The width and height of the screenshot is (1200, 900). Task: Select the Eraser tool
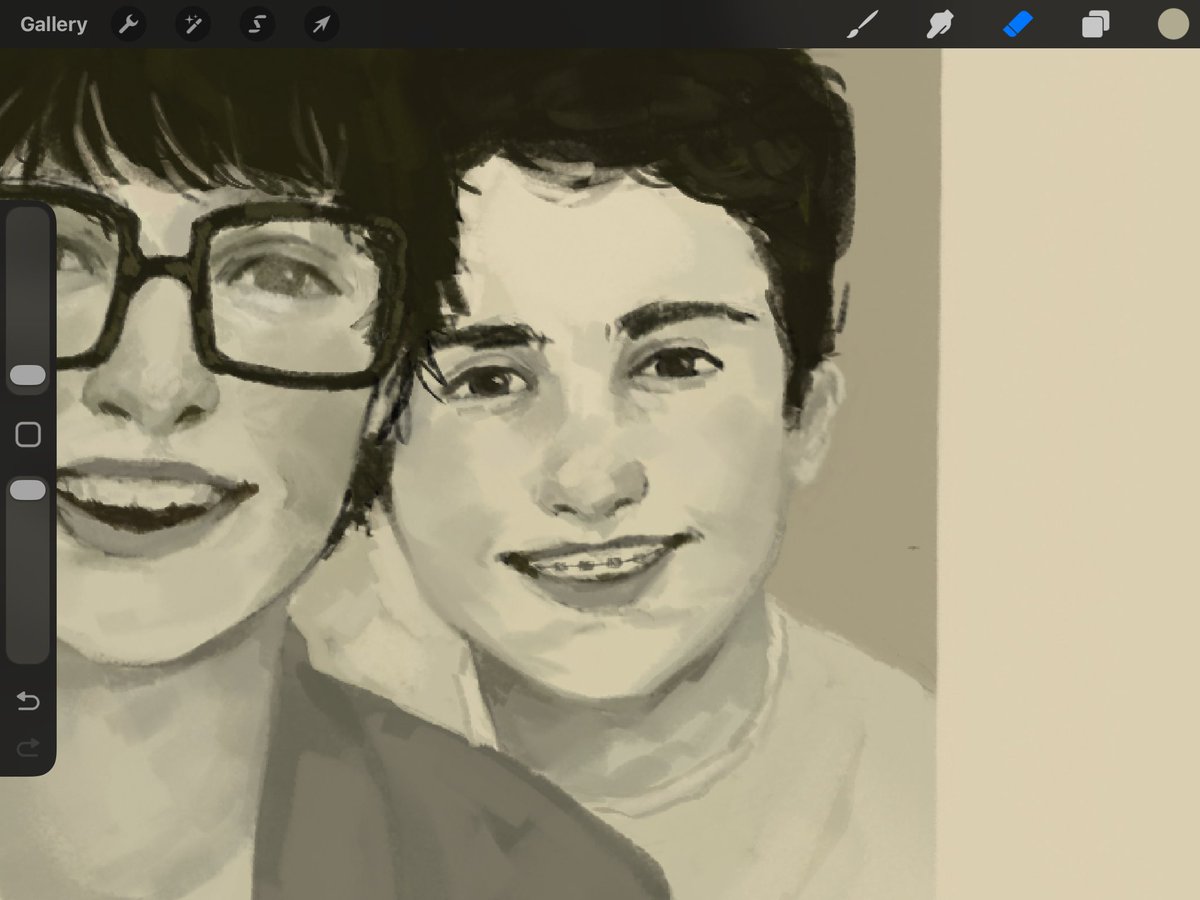pyautogui.click(x=1017, y=24)
